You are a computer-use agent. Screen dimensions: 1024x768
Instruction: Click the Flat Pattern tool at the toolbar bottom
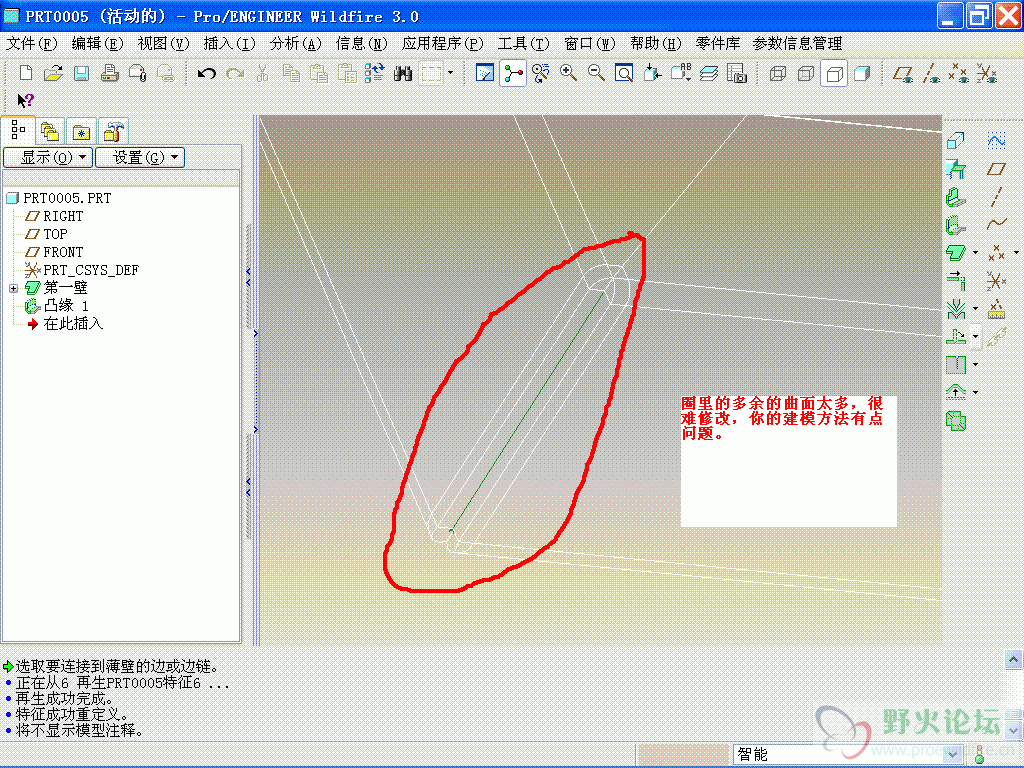pos(955,421)
